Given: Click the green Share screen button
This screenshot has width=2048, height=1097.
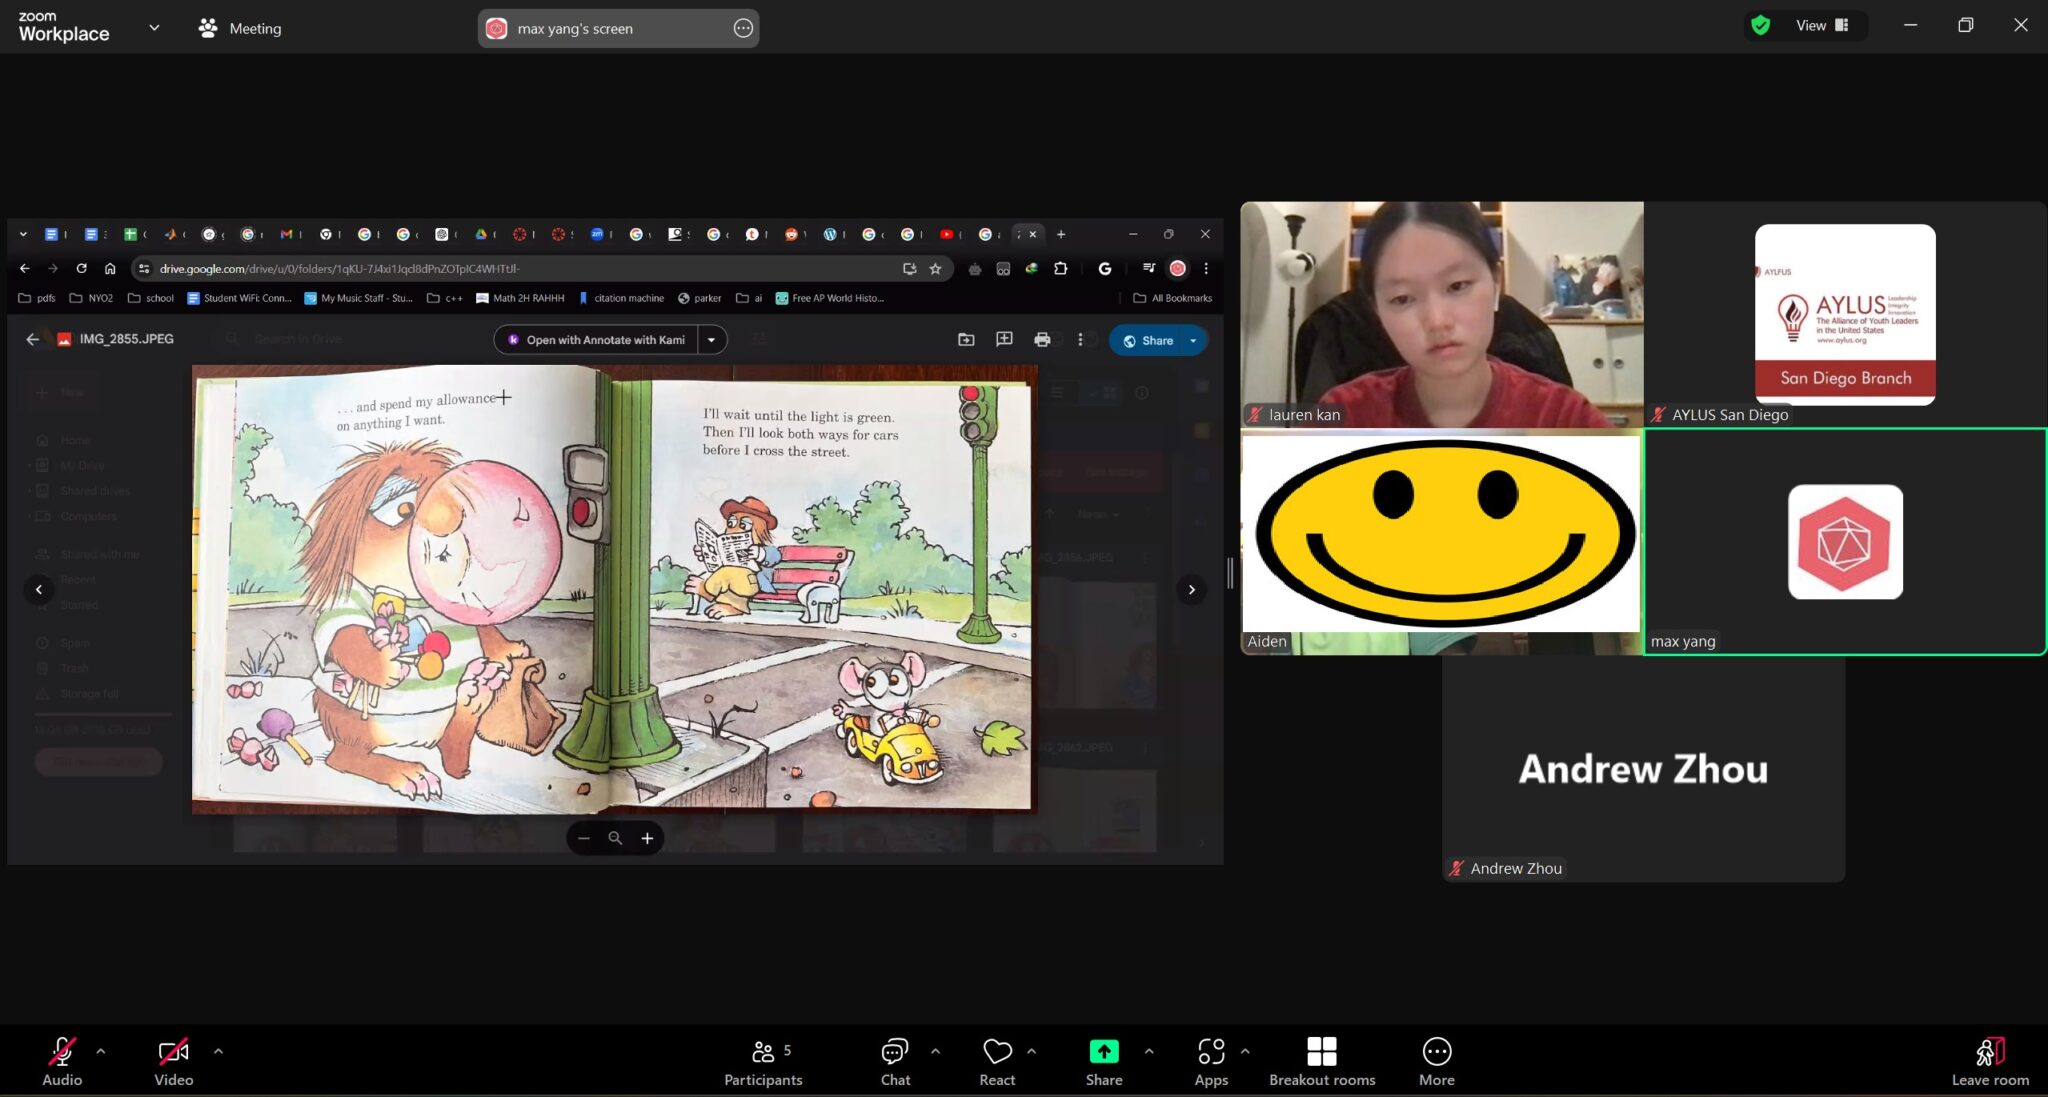Looking at the screenshot, I should tap(1104, 1062).
